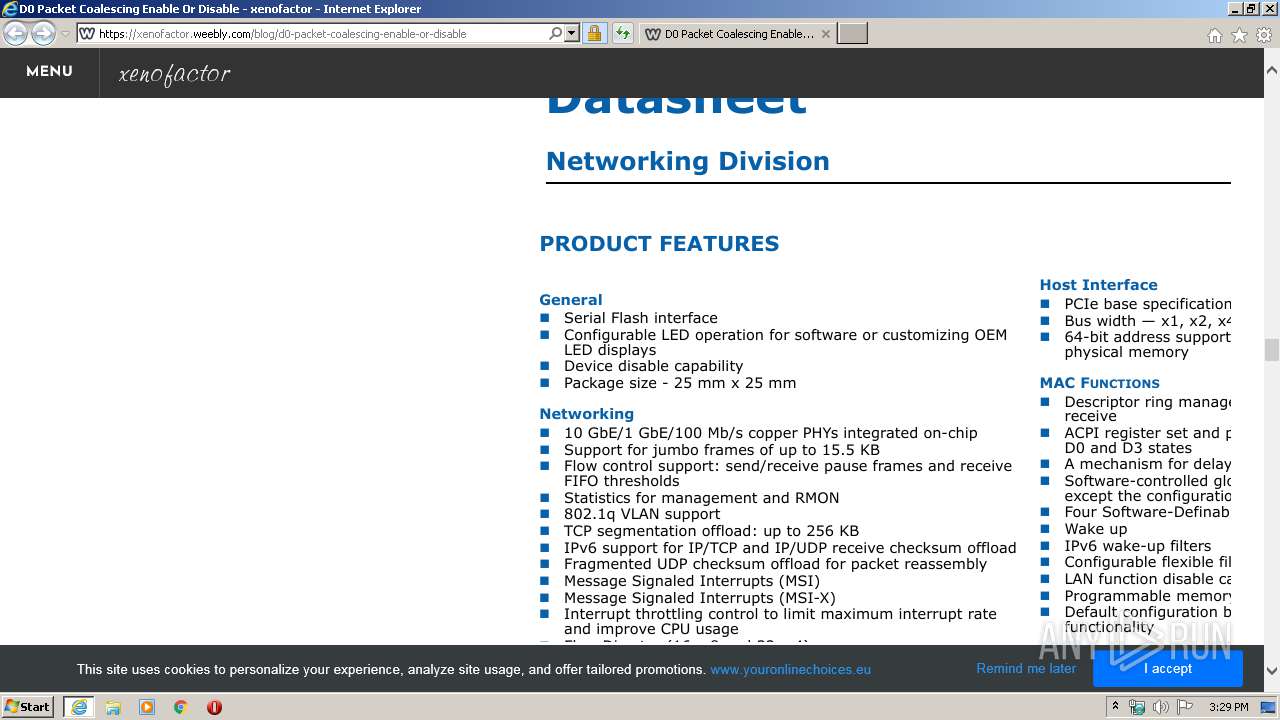Click the address bar URL field
The height and width of the screenshot is (720, 1280).
[x=312, y=33]
